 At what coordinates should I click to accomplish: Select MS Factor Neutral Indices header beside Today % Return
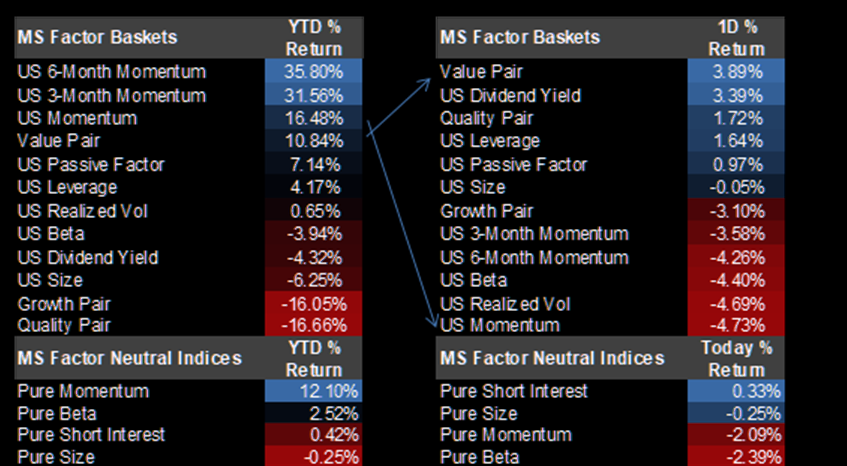coord(552,358)
